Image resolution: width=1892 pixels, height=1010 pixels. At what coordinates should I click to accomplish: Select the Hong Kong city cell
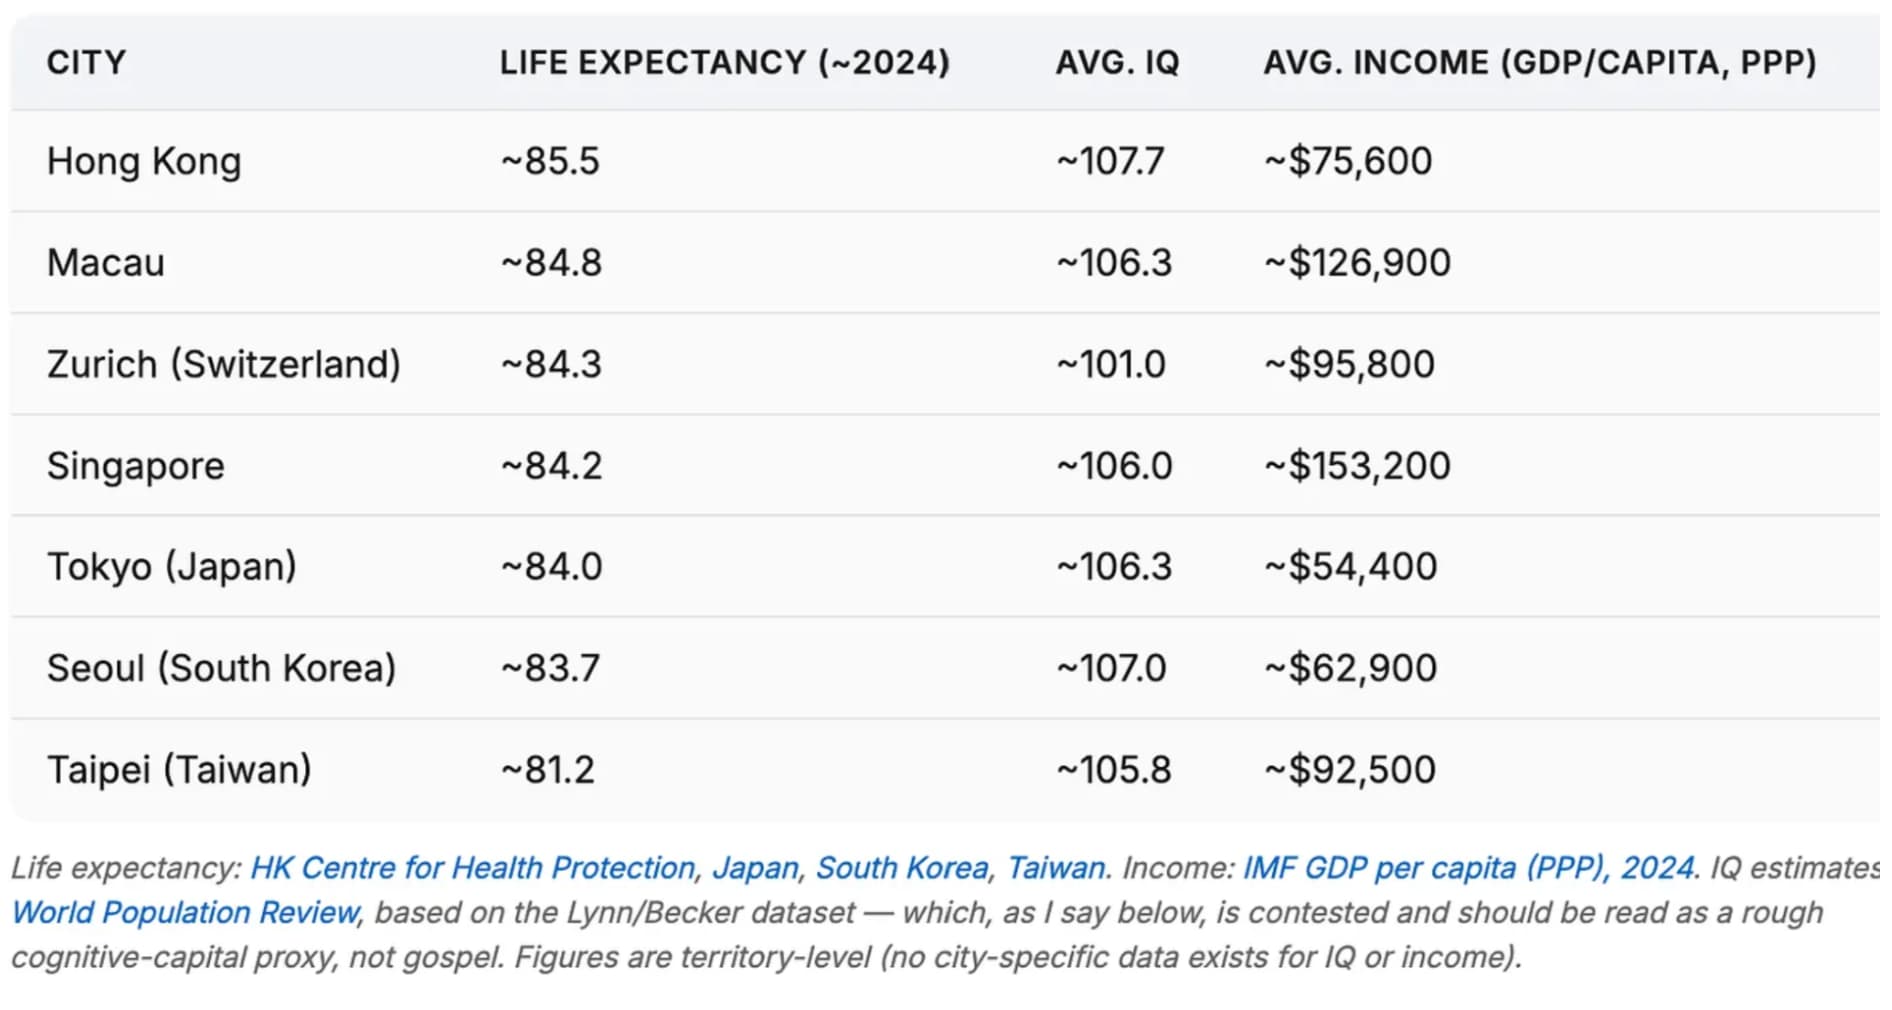(x=144, y=161)
